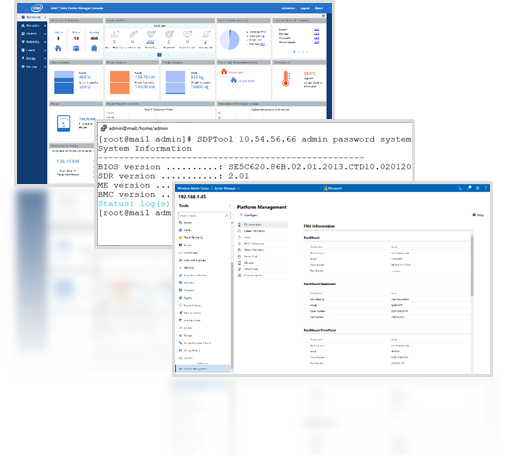Image resolution: width=507 pixels, height=455 pixels.
Task: Open the Firmware Update menu item
Action: tap(262, 276)
